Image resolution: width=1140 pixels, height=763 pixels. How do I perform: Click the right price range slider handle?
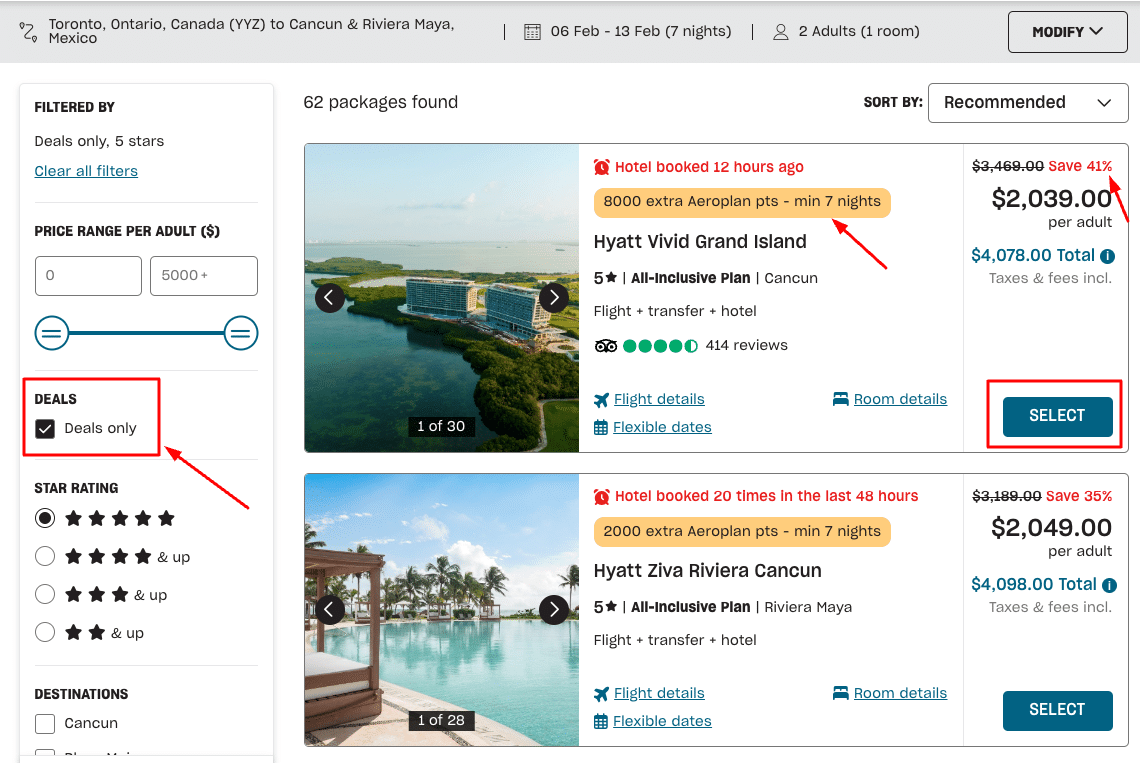point(241,333)
